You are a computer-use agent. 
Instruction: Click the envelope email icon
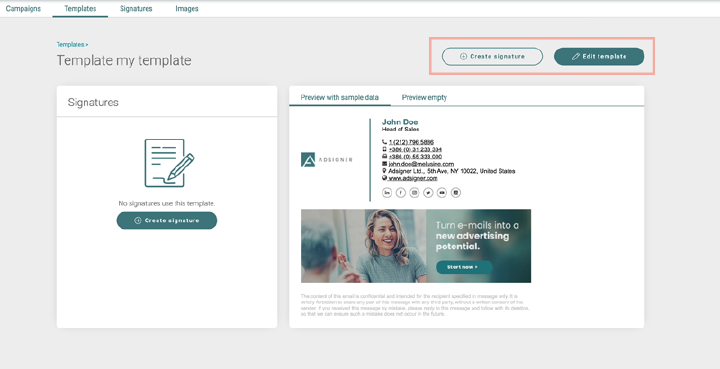(384, 163)
